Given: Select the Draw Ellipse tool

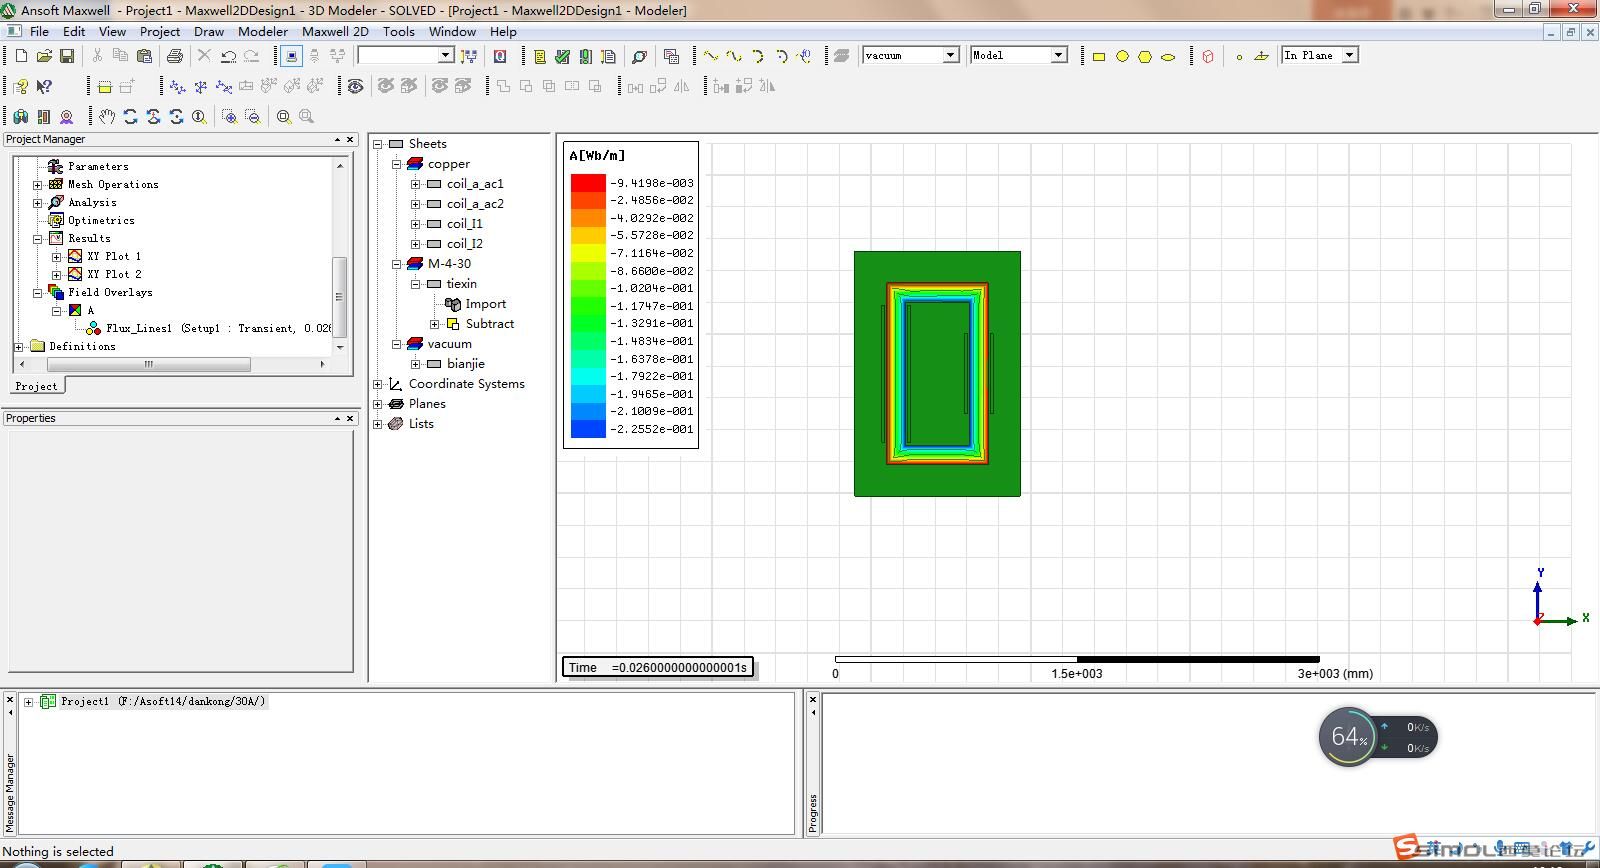Looking at the screenshot, I should 1168,57.
